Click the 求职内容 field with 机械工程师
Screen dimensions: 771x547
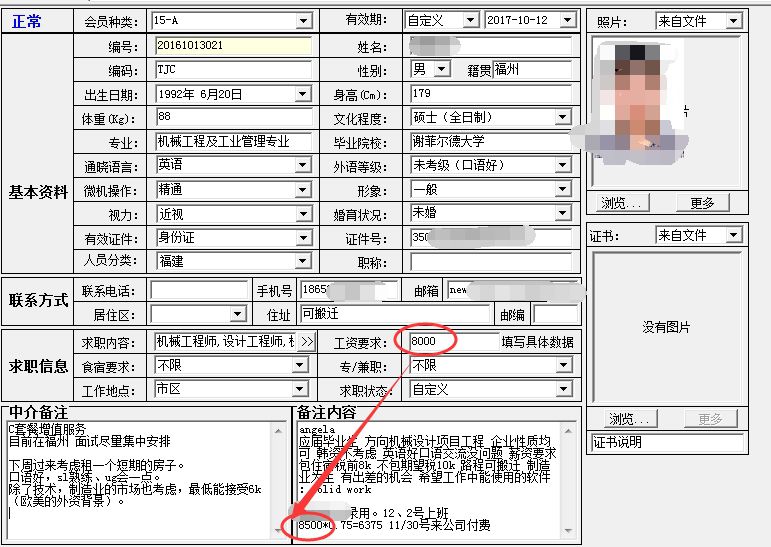tap(225, 341)
